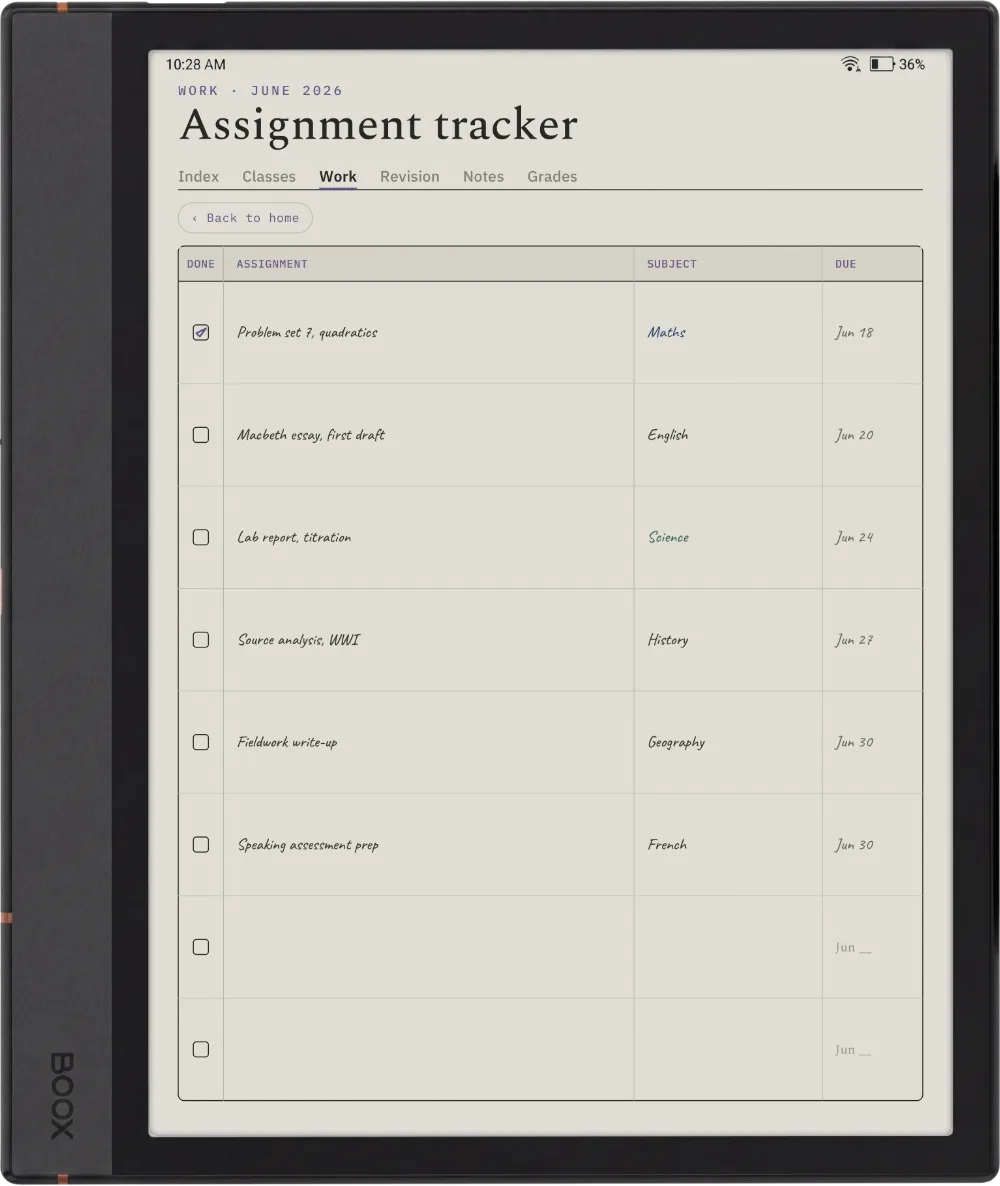Tap the WORK · JUNE 2026 heading
The image size is (1000, 1186).
pyautogui.click(x=260, y=91)
